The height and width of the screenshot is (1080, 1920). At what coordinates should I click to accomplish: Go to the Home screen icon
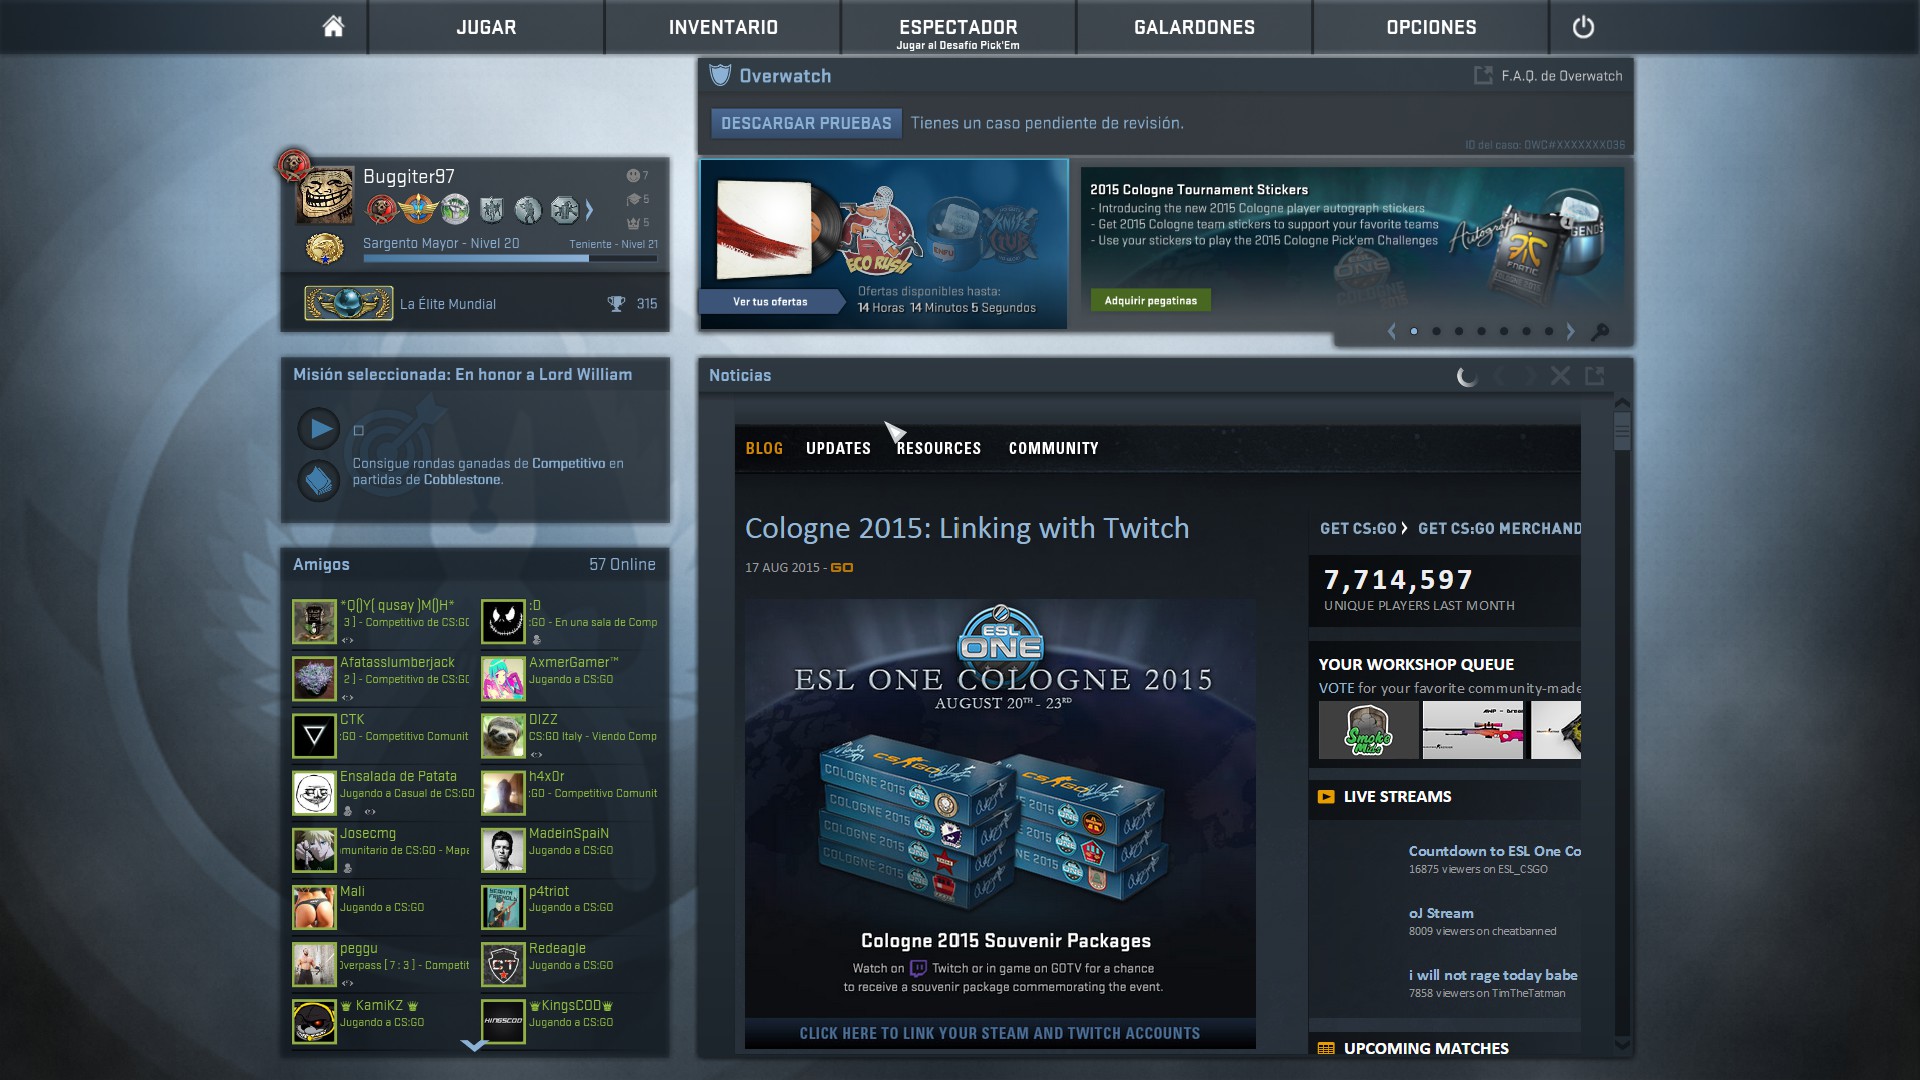(x=333, y=27)
